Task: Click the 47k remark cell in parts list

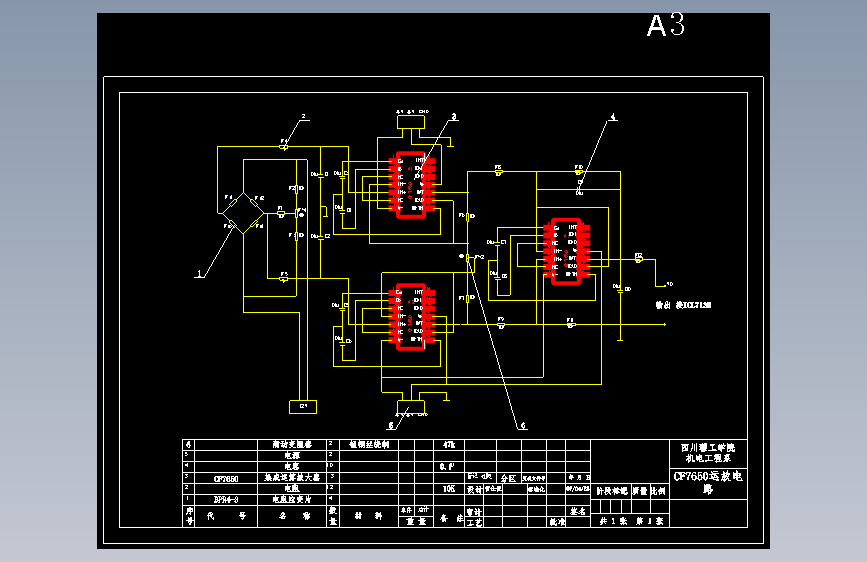Action: coord(448,445)
